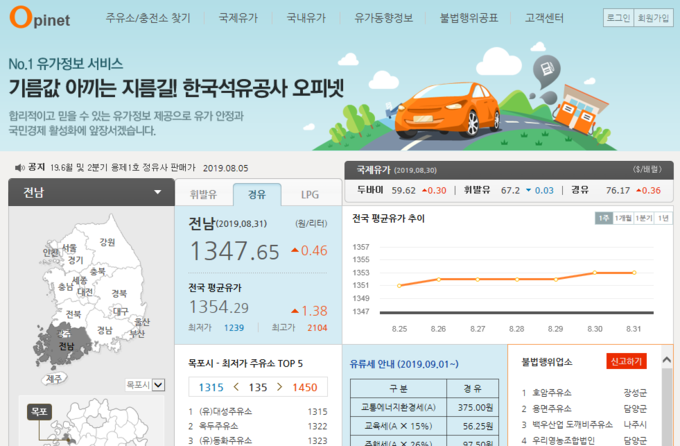This screenshot has height=446, width=680.
Task: Switch to the LPG tab
Action: tap(310, 194)
